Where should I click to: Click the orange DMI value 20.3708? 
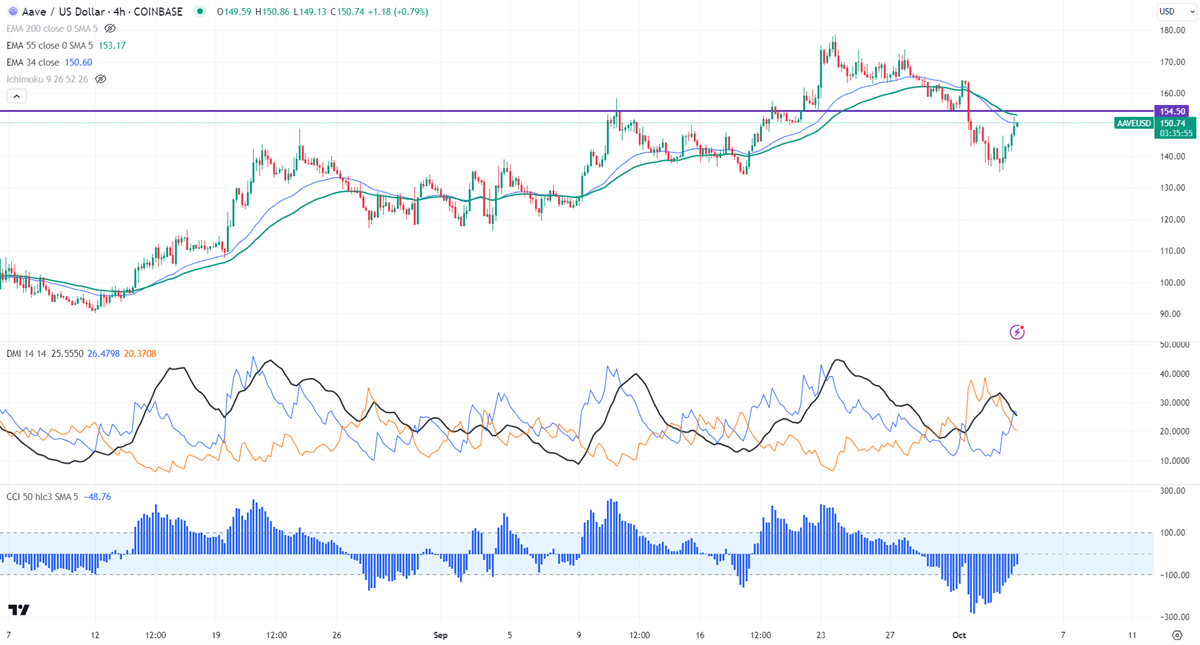(142, 353)
